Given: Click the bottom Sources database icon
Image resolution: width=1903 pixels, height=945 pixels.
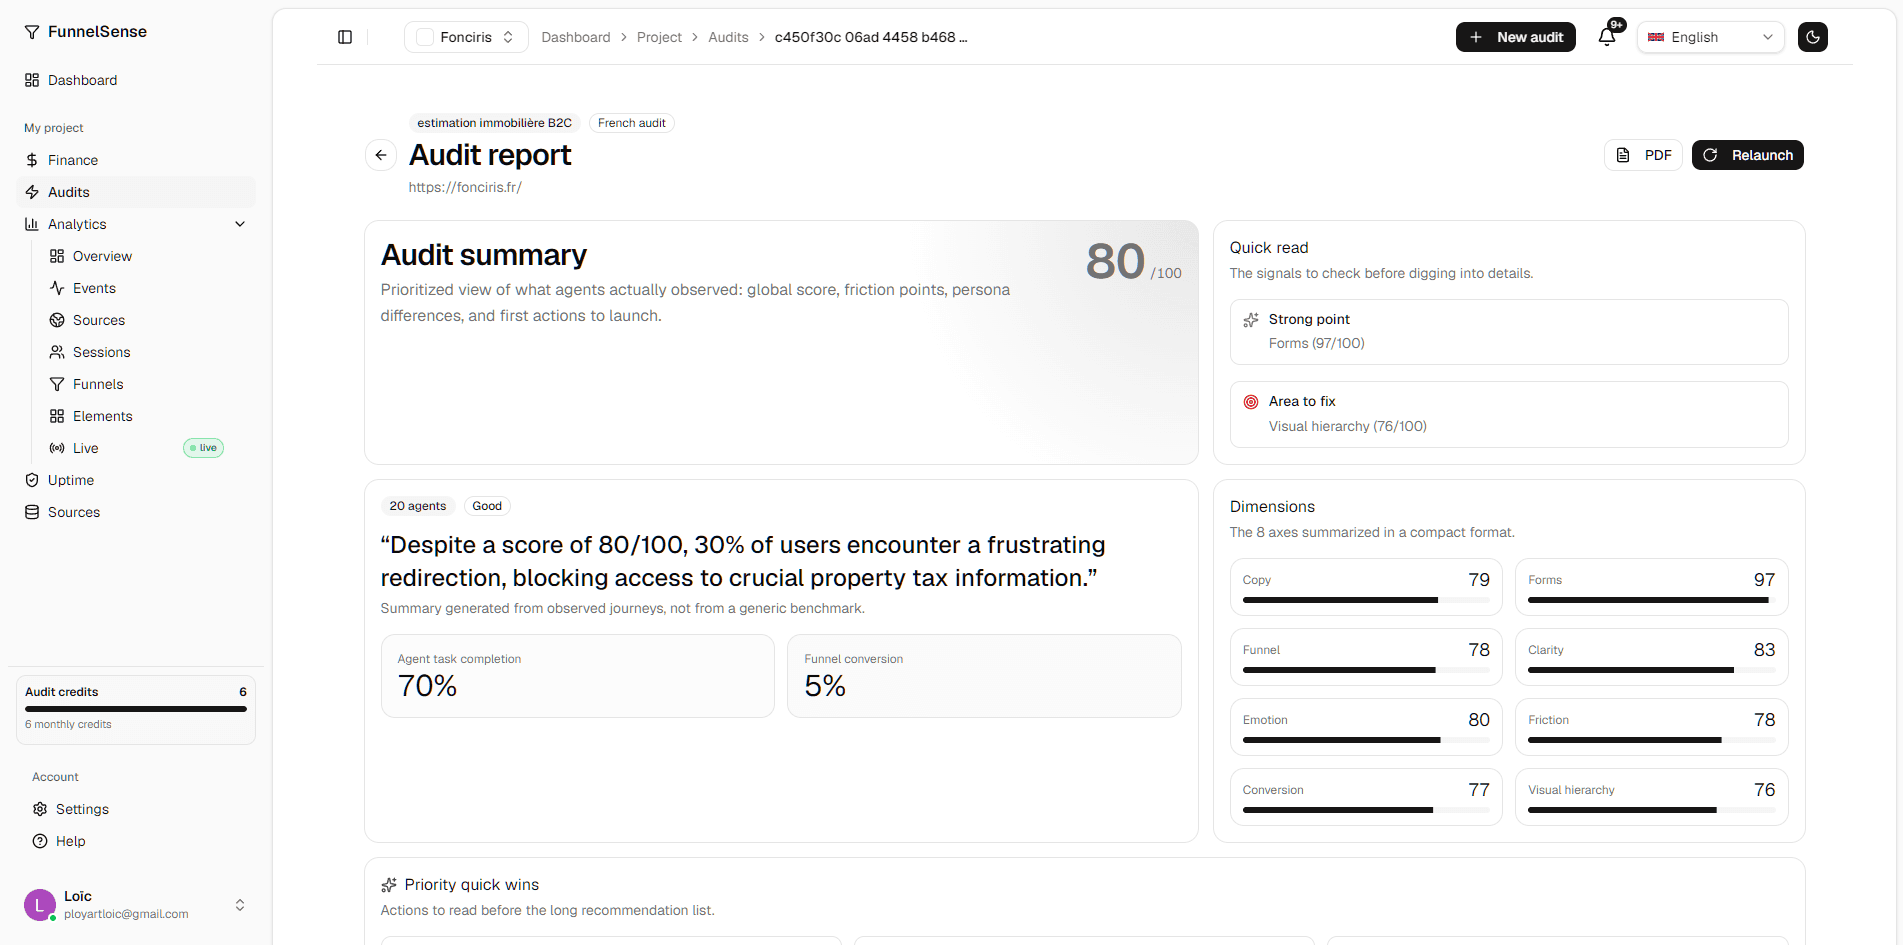Looking at the screenshot, I should coord(32,512).
